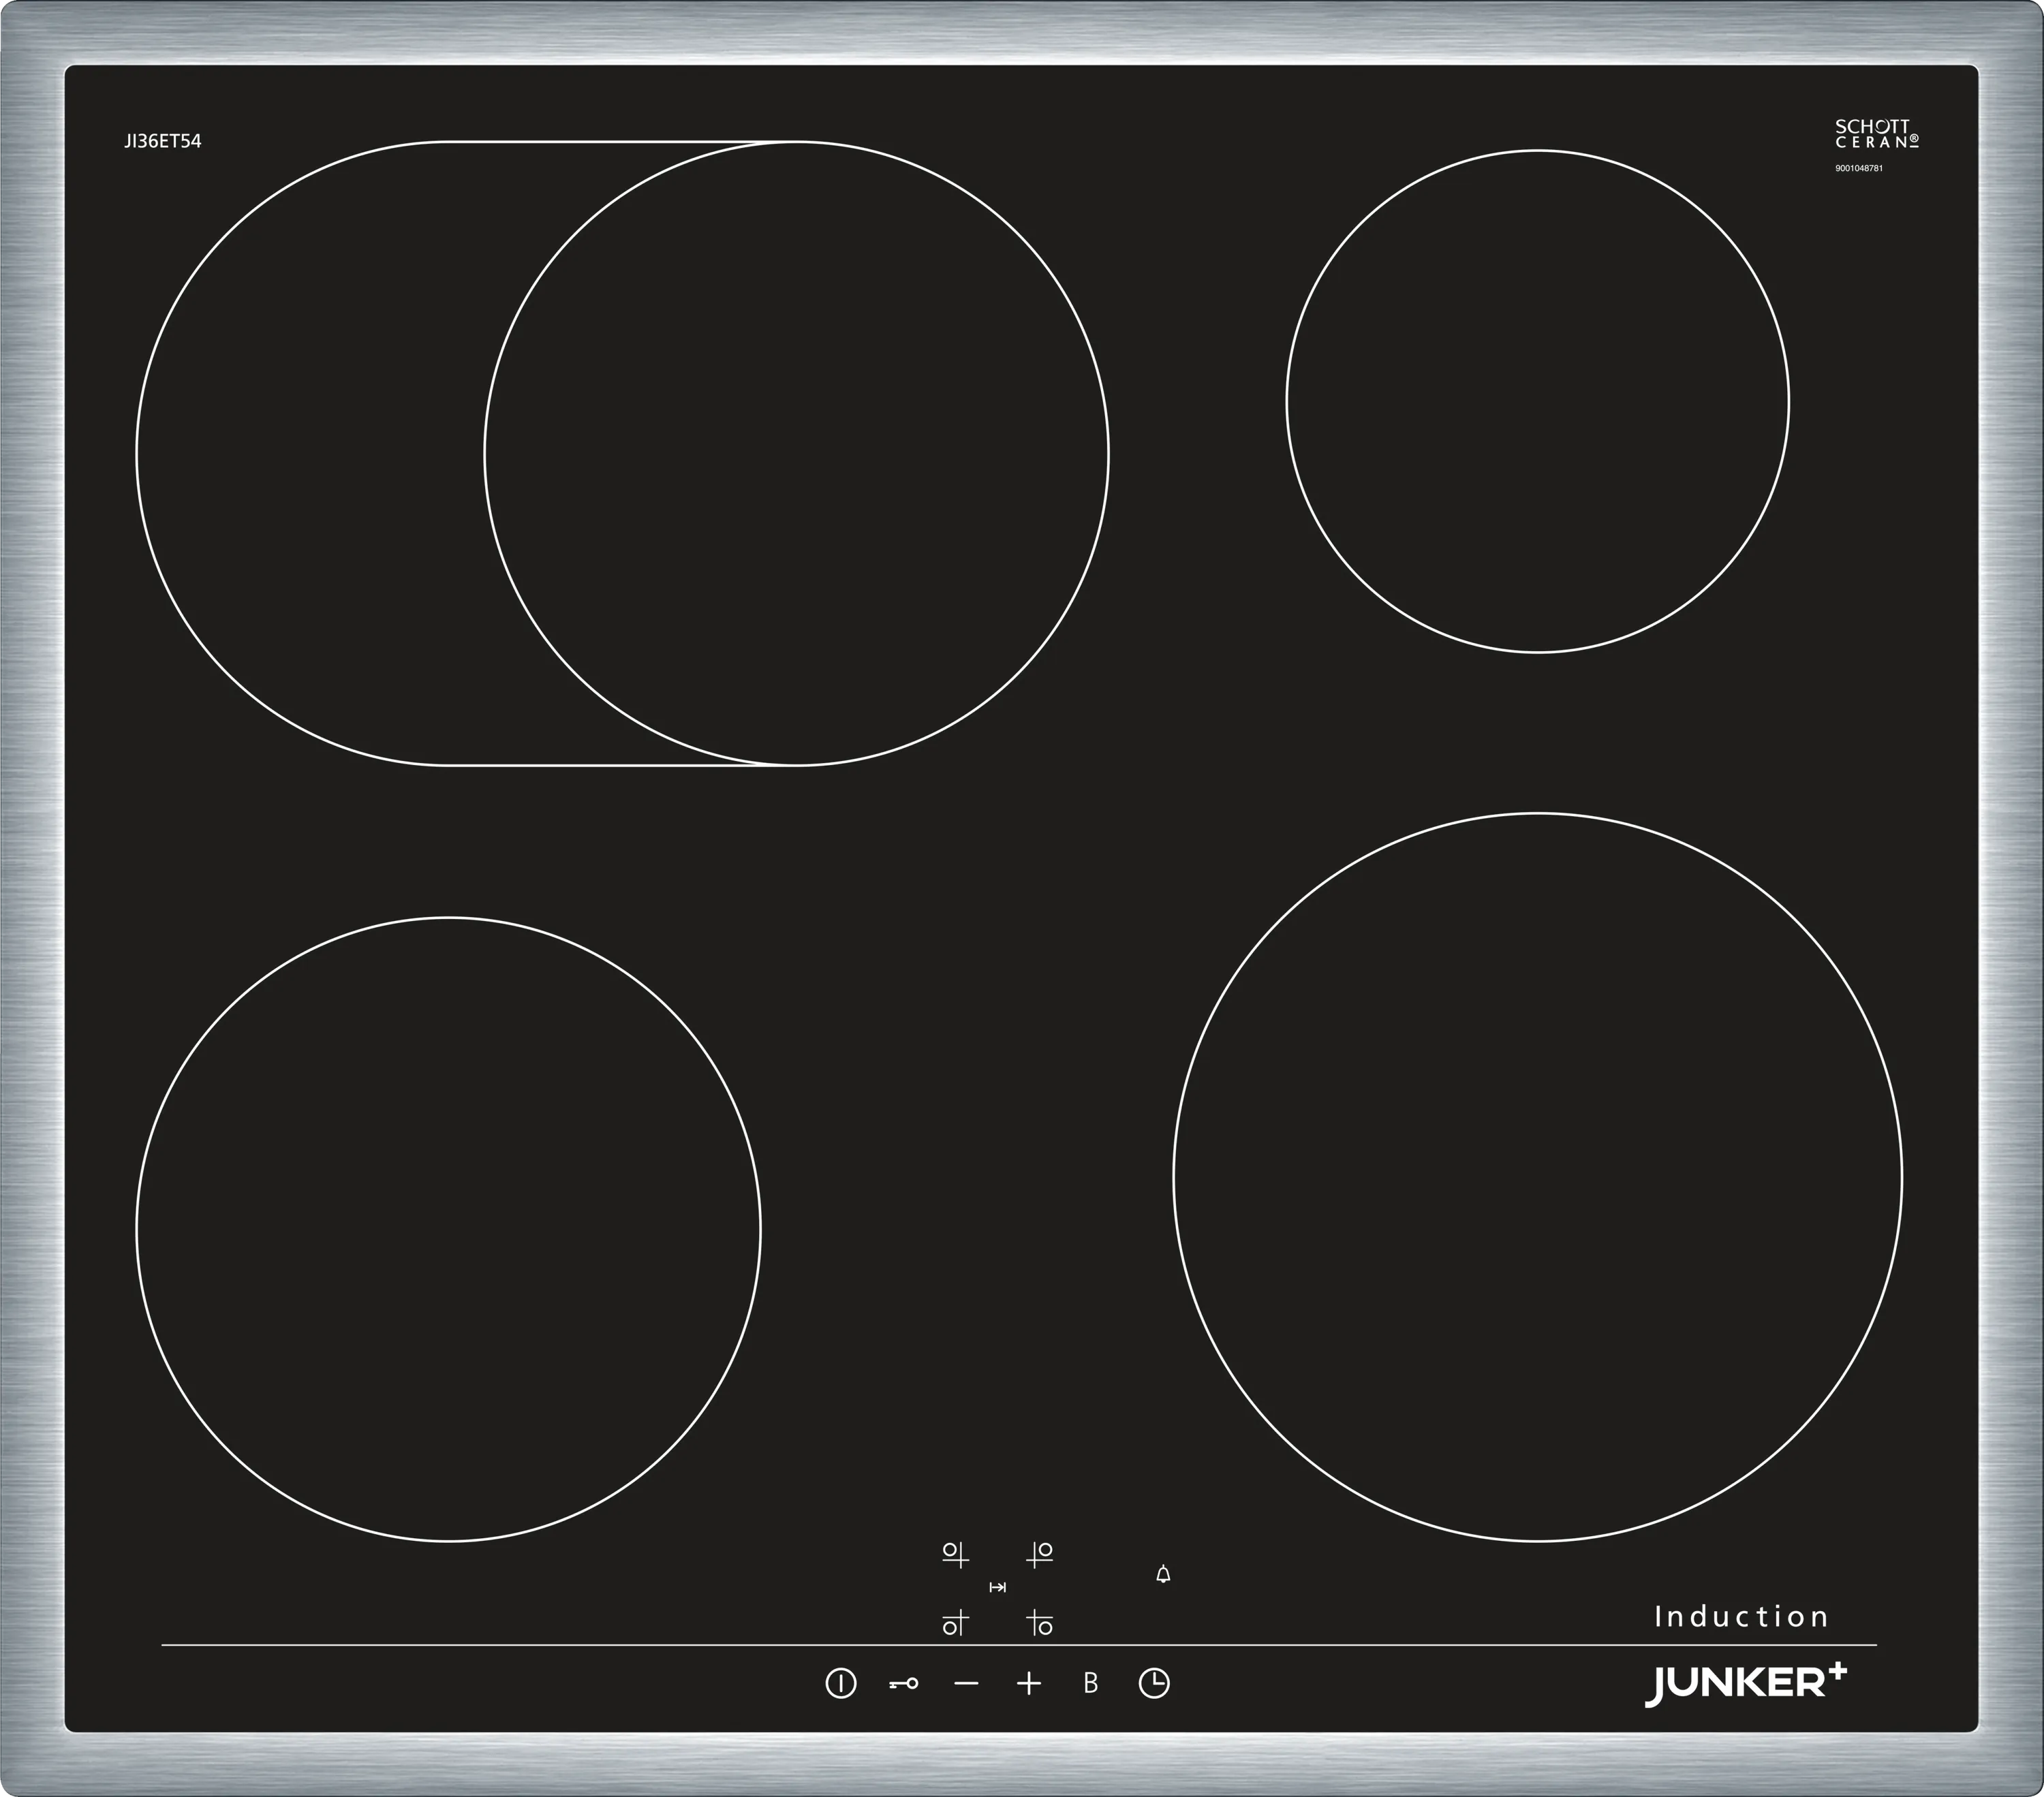Tap the plus key to raise heat
The image size is (2044, 1797).
point(1029,1683)
